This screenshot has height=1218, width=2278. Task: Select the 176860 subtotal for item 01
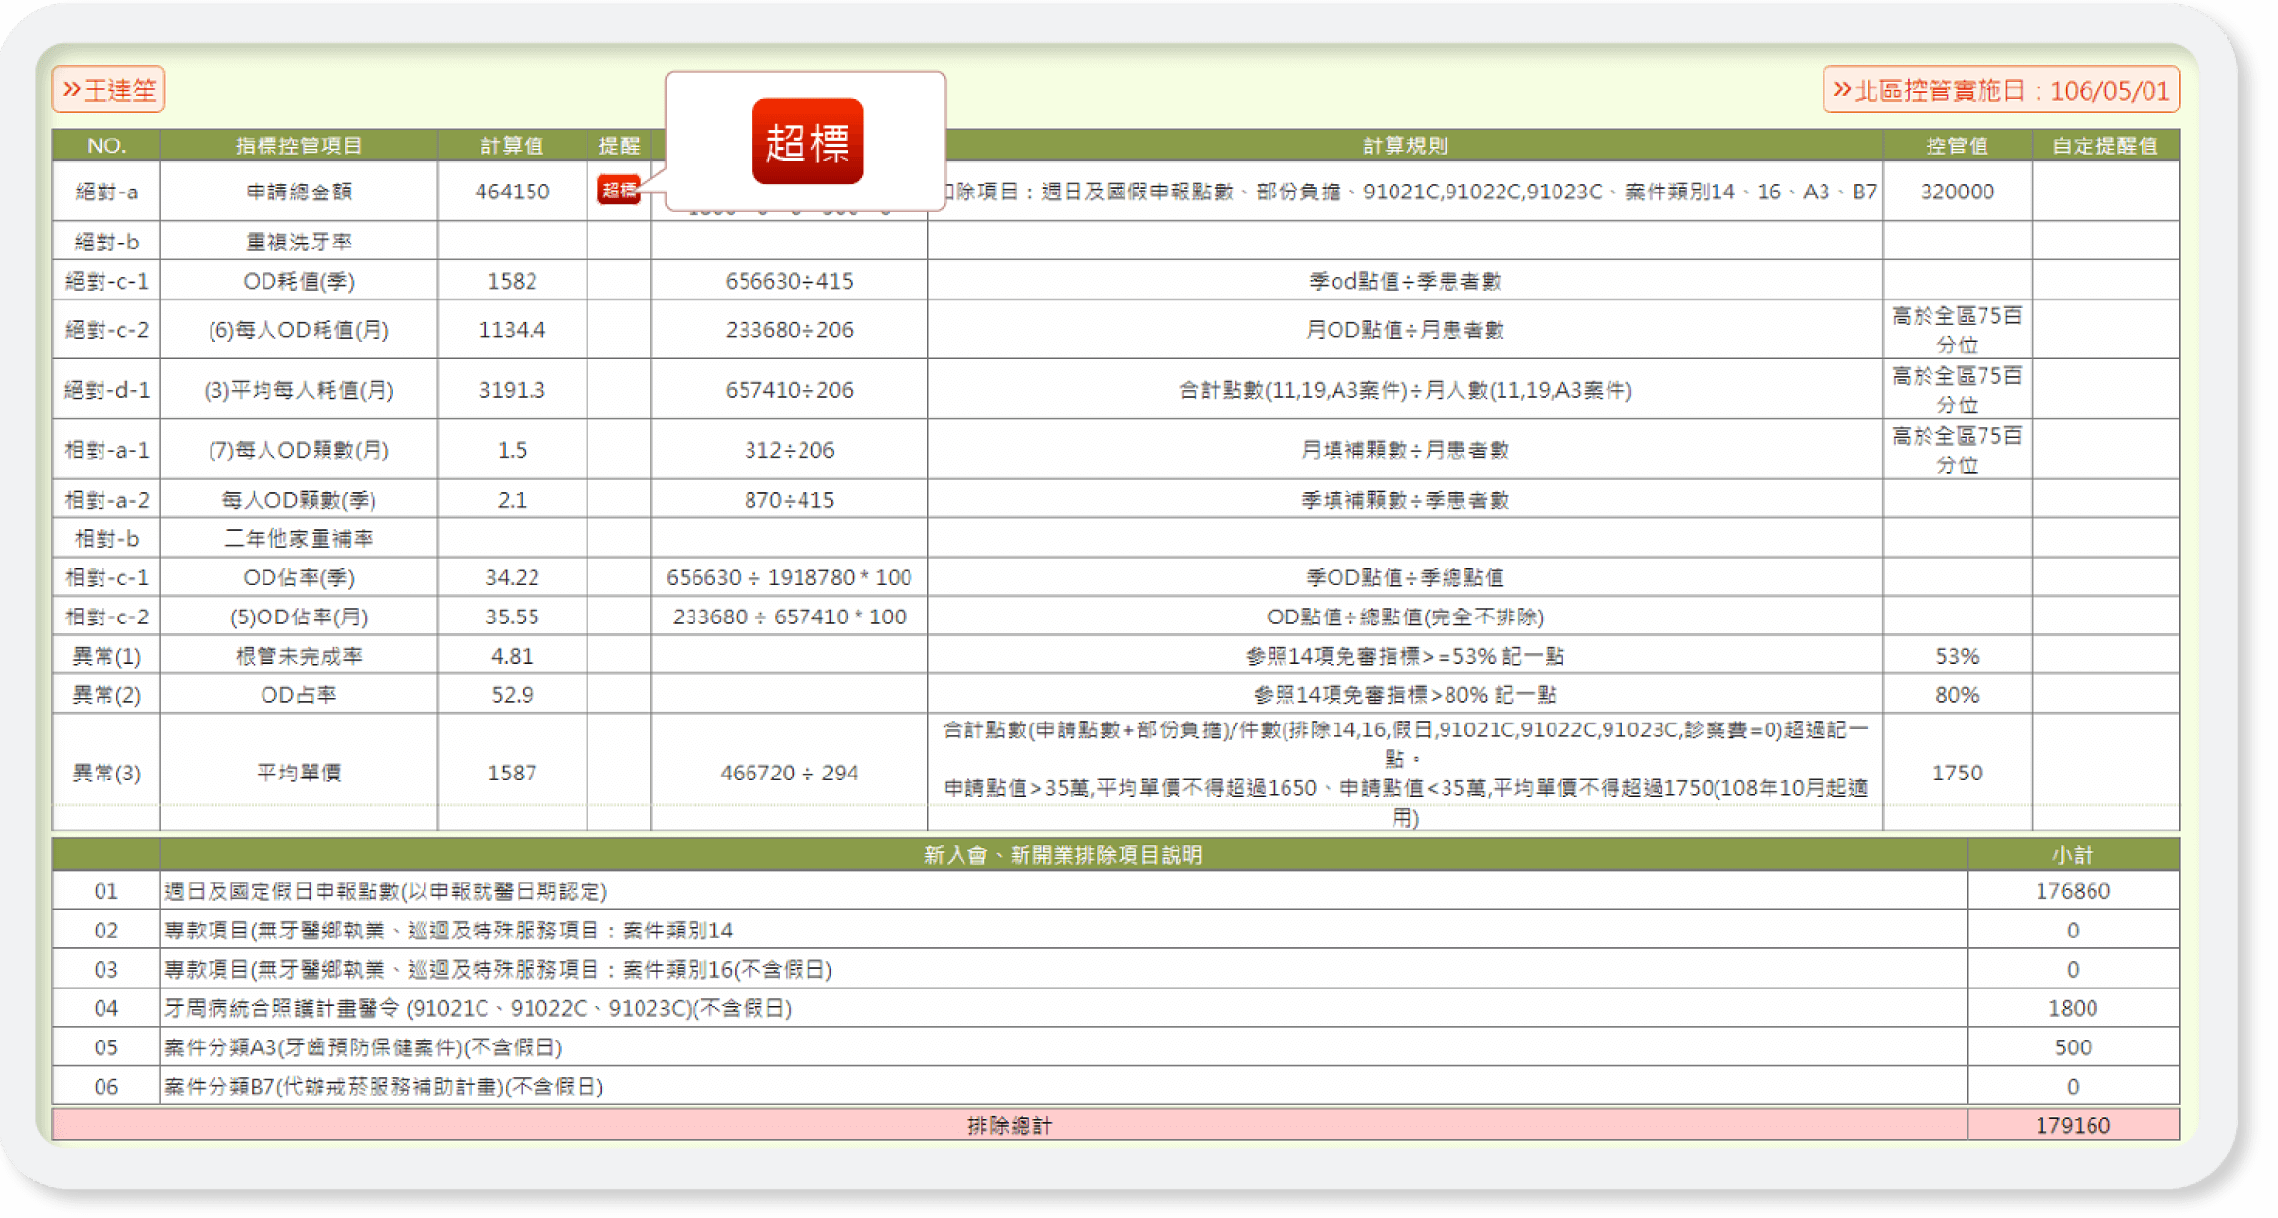coord(2072,891)
